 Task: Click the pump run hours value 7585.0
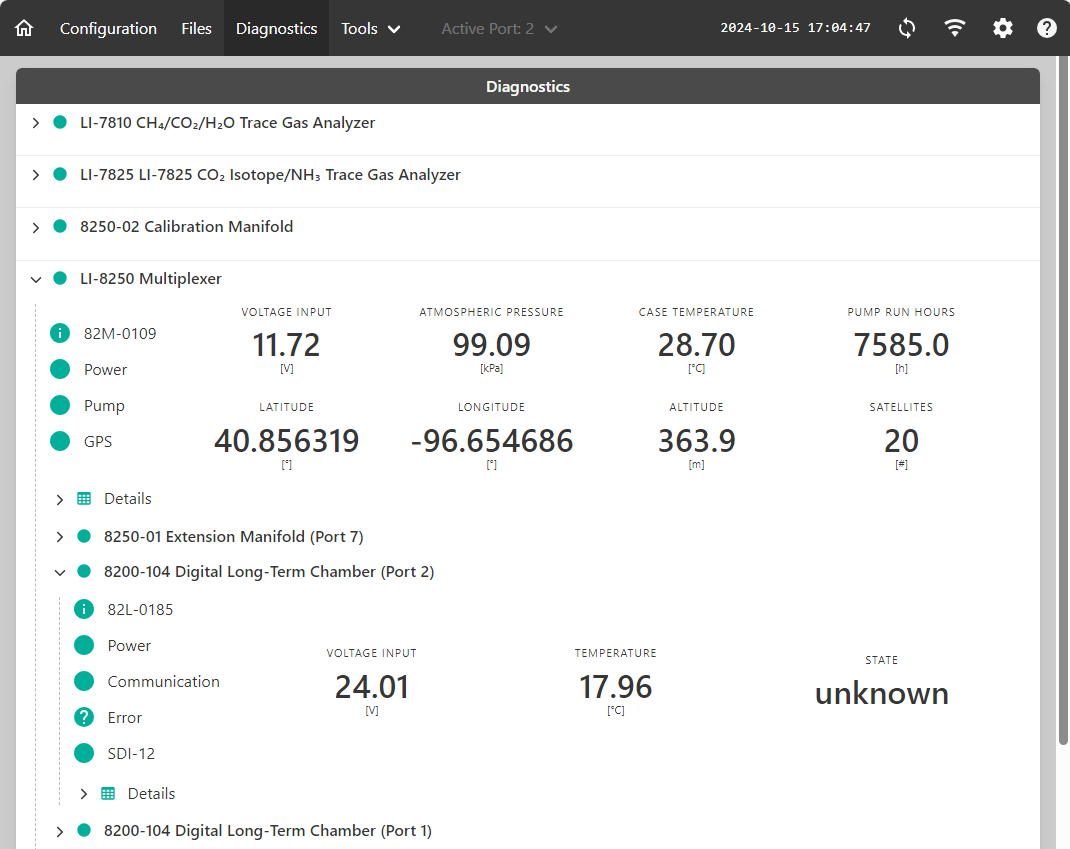pos(901,345)
